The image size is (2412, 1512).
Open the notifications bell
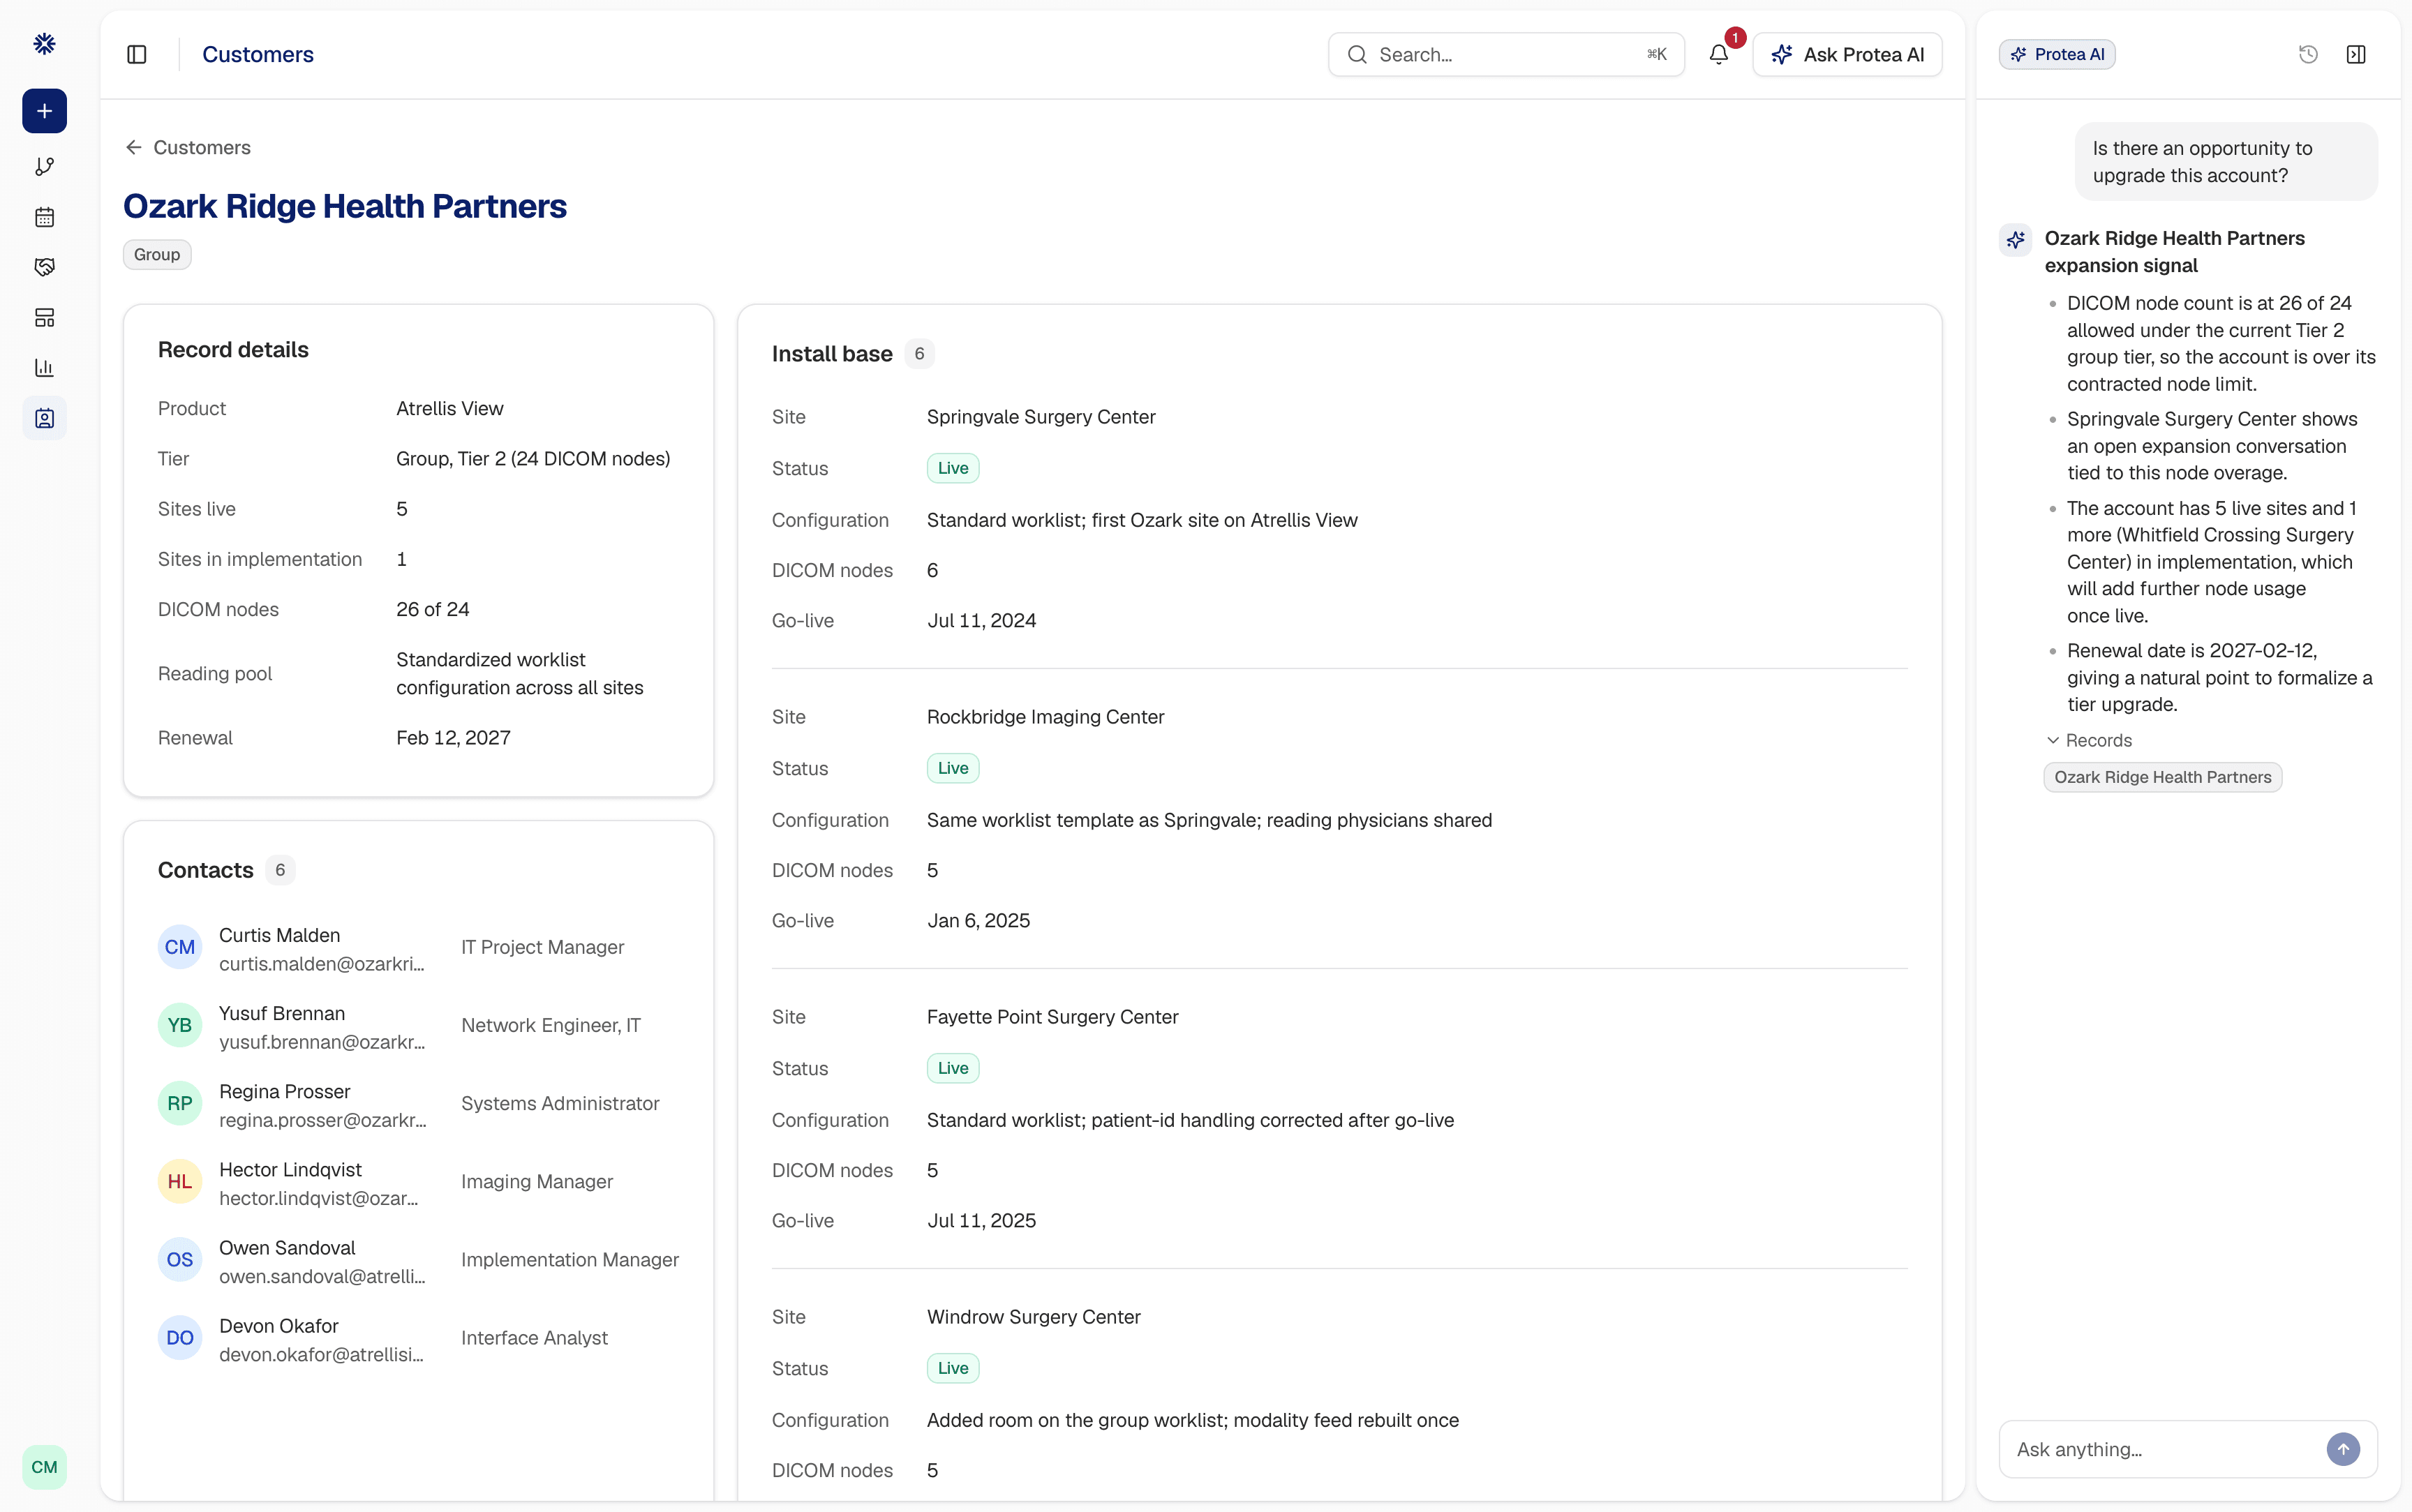coord(1718,54)
